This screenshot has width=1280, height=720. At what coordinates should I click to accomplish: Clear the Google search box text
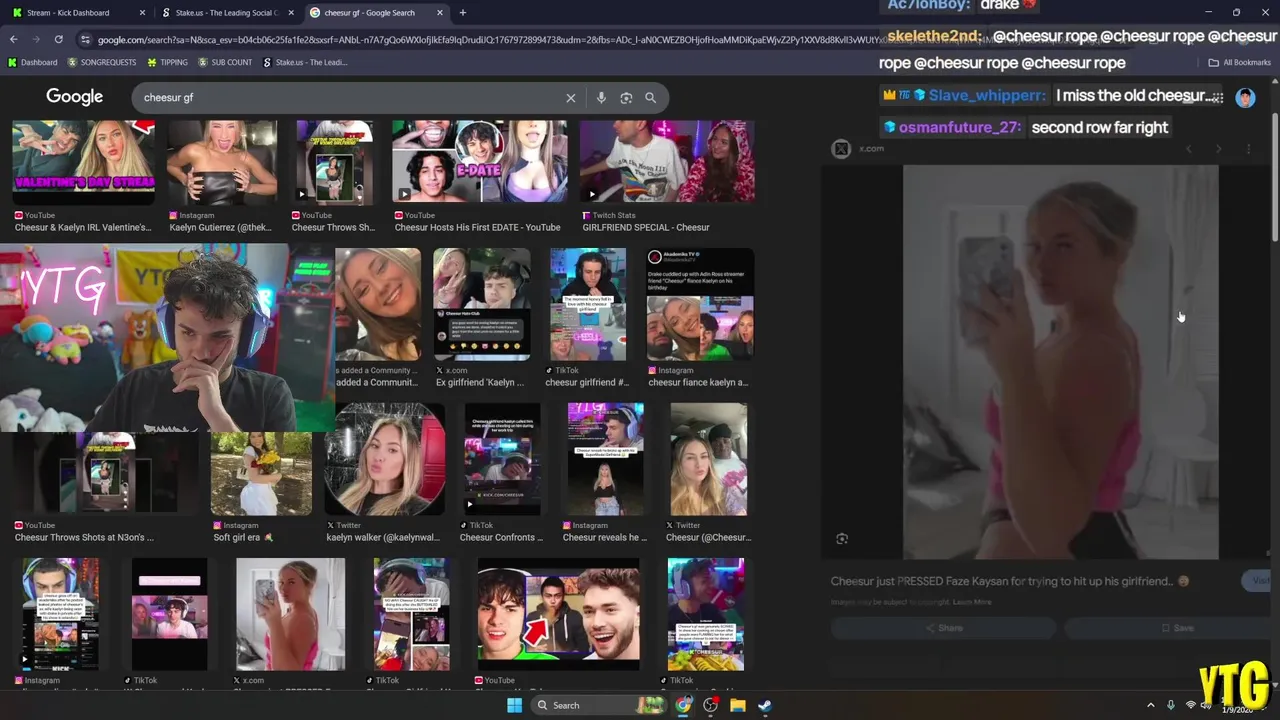[571, 98]
